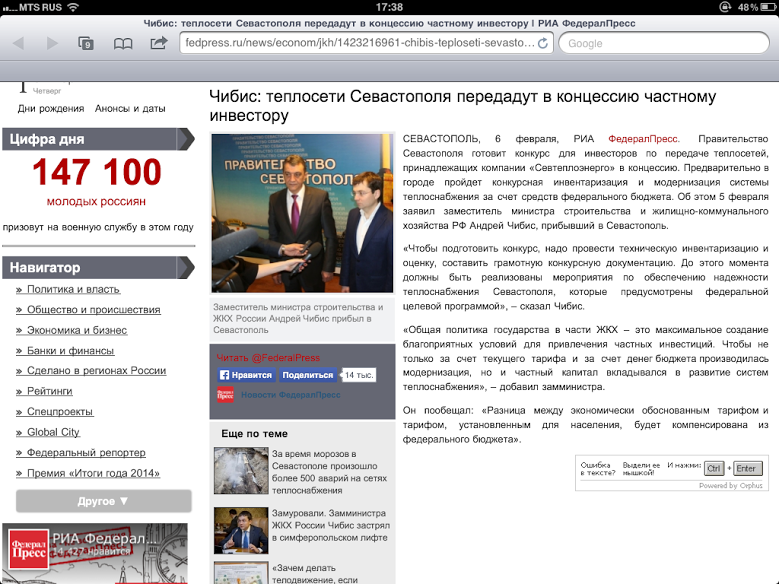Open the tabs pages icon showing 9
Image resolution: width=779 pixels, height=584 pixels.
86,43
